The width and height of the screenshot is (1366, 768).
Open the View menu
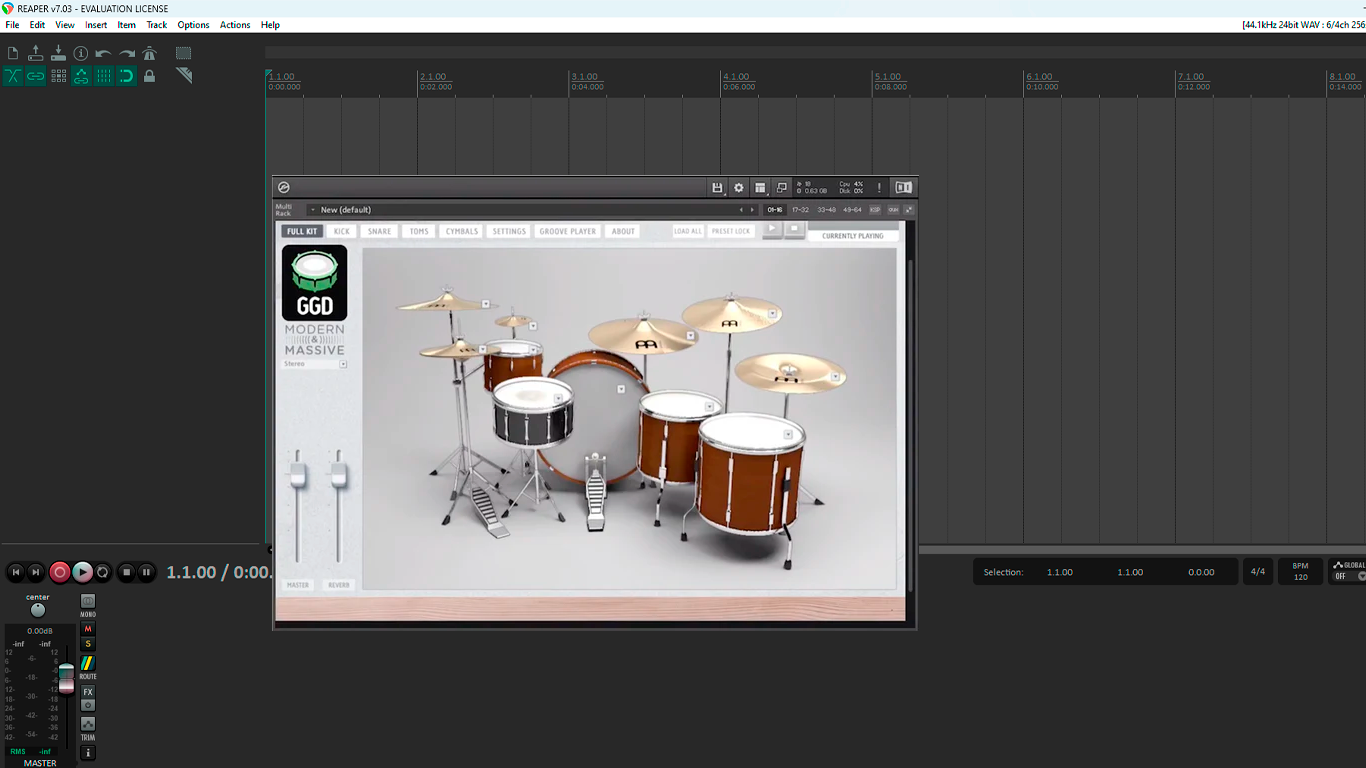point(65,25)
